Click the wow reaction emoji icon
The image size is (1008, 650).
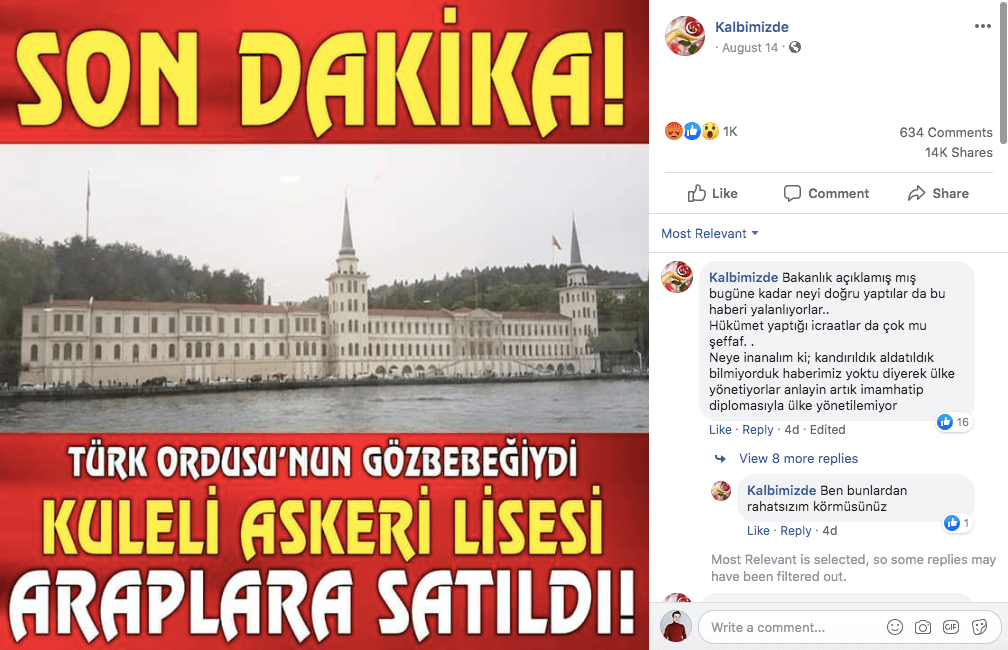[710, 131]
